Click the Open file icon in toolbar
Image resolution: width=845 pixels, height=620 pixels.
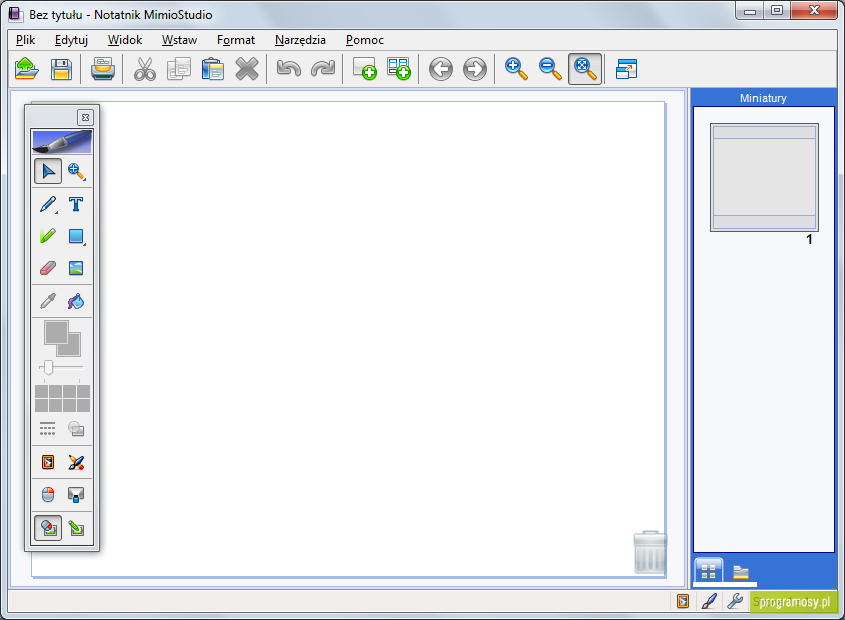[26, 69]
